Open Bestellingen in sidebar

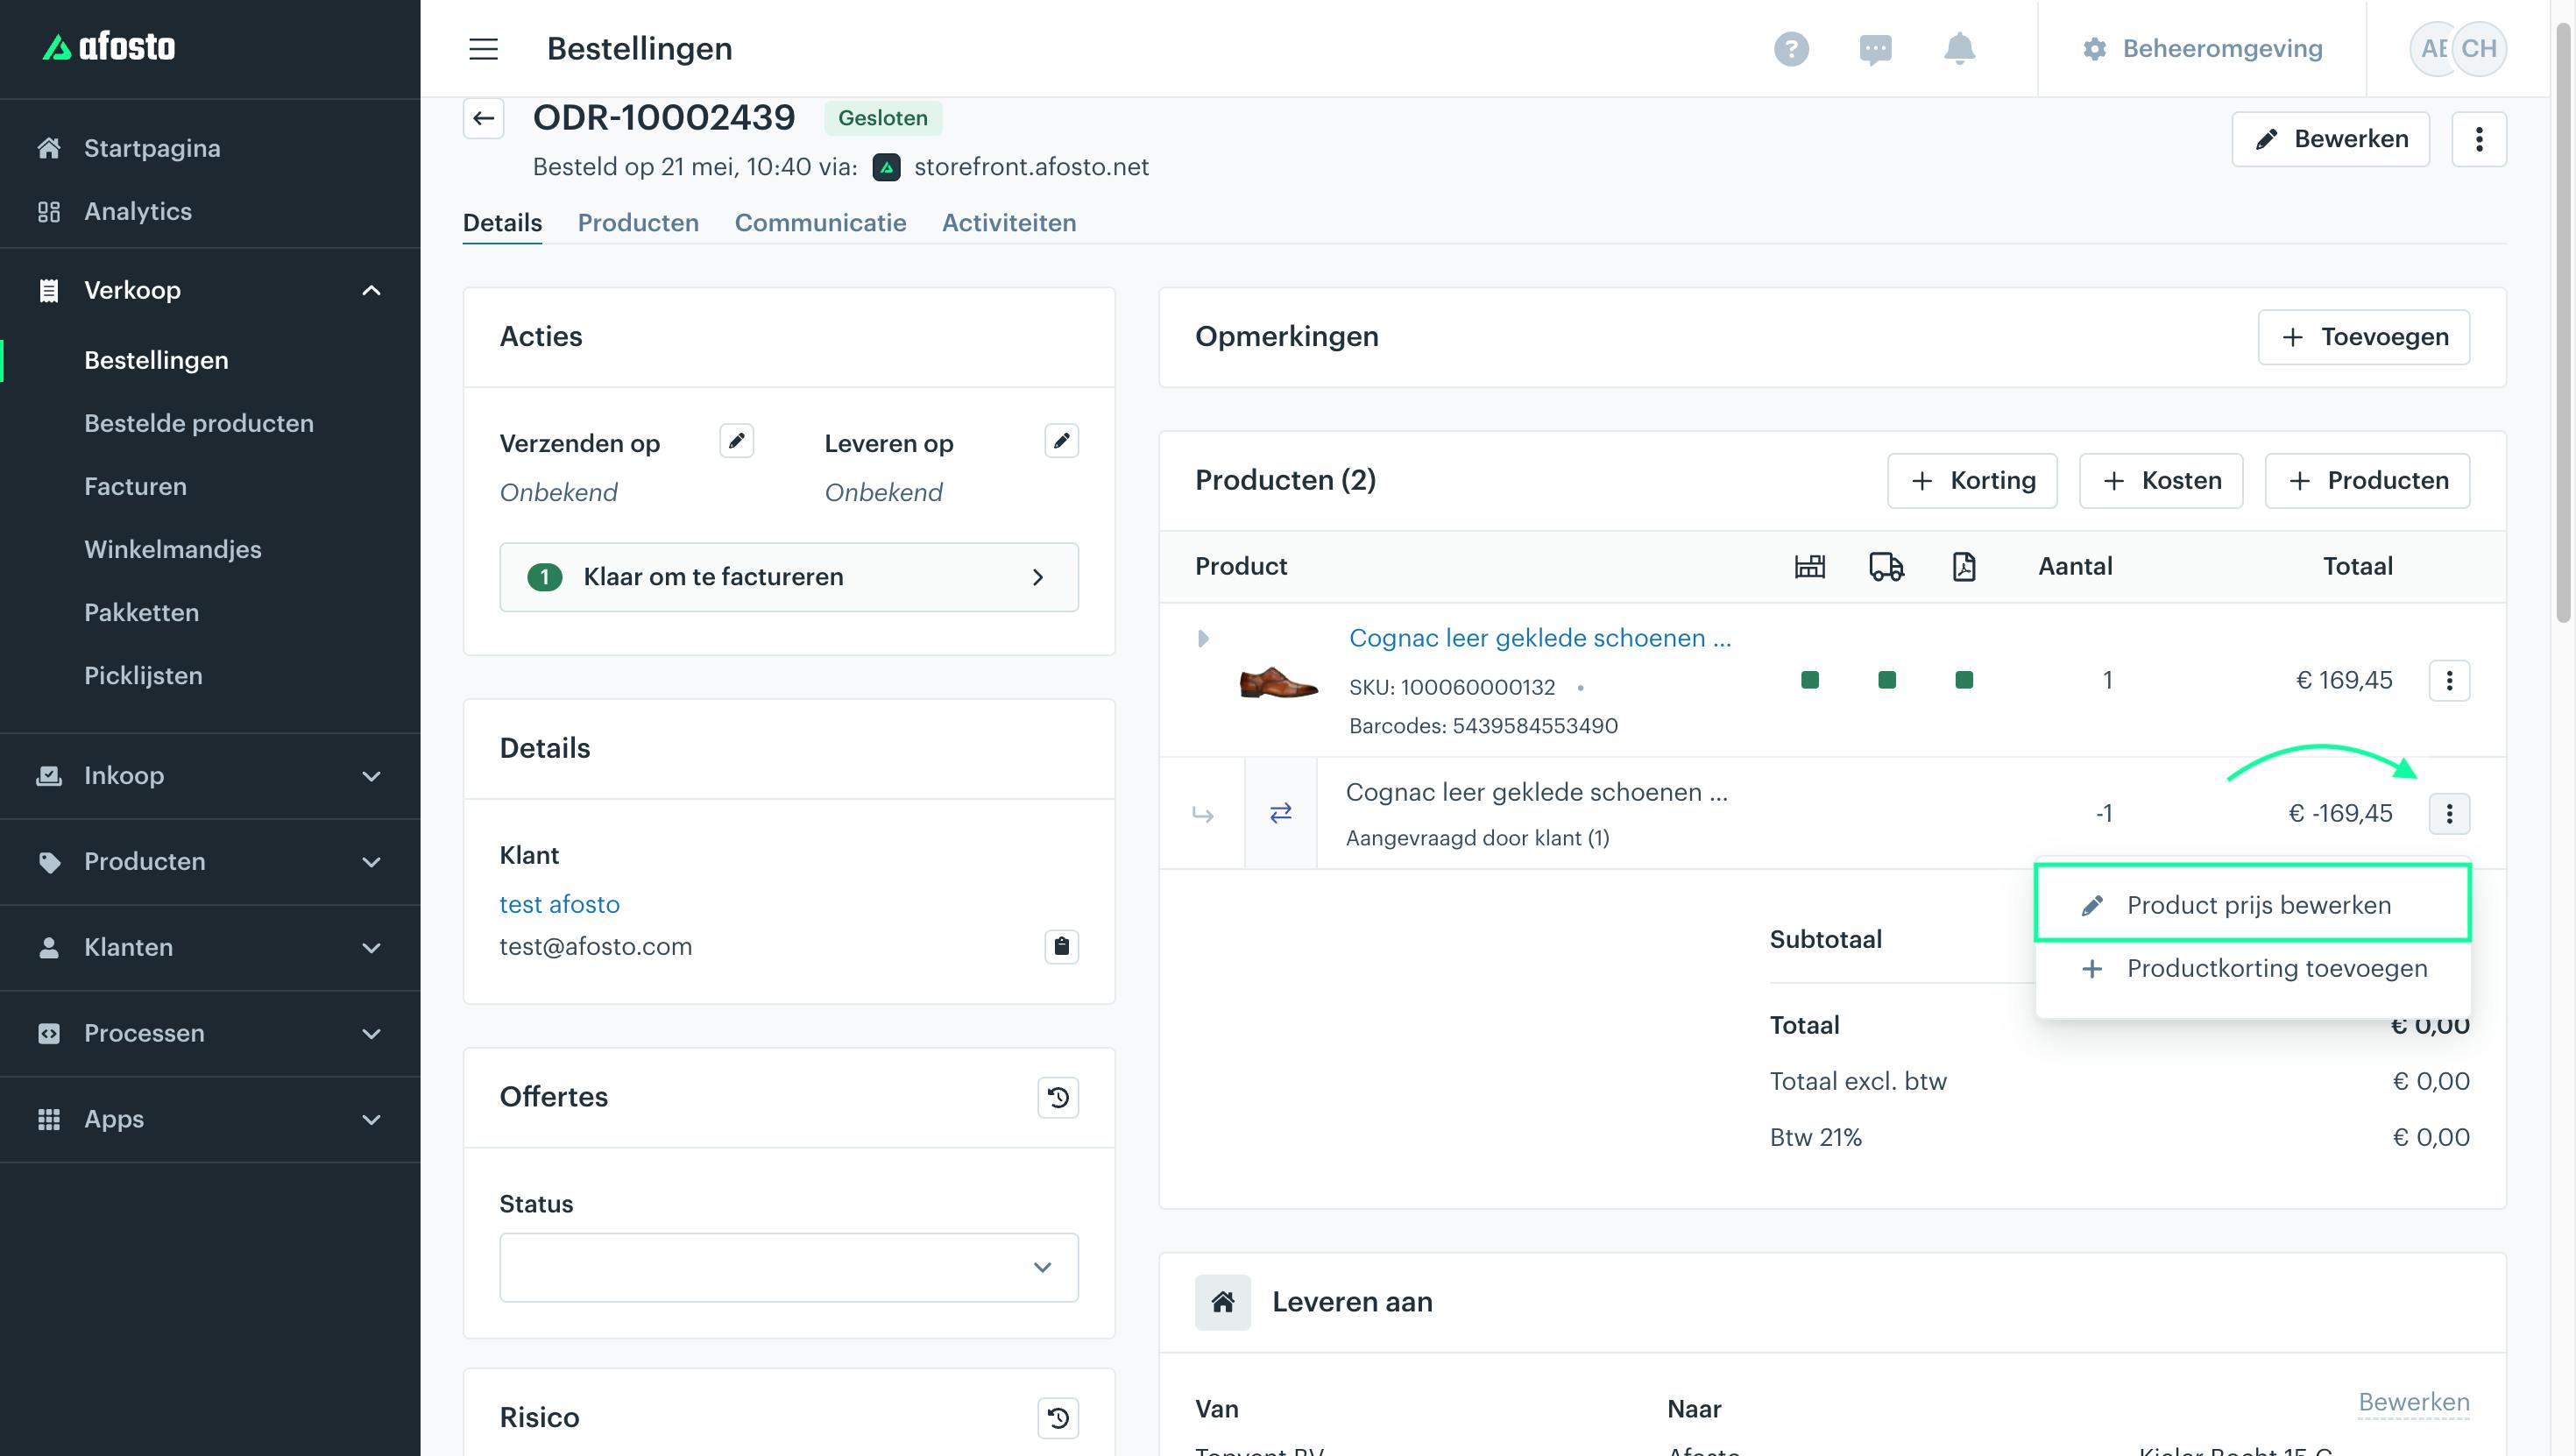(x=156, y=360)
